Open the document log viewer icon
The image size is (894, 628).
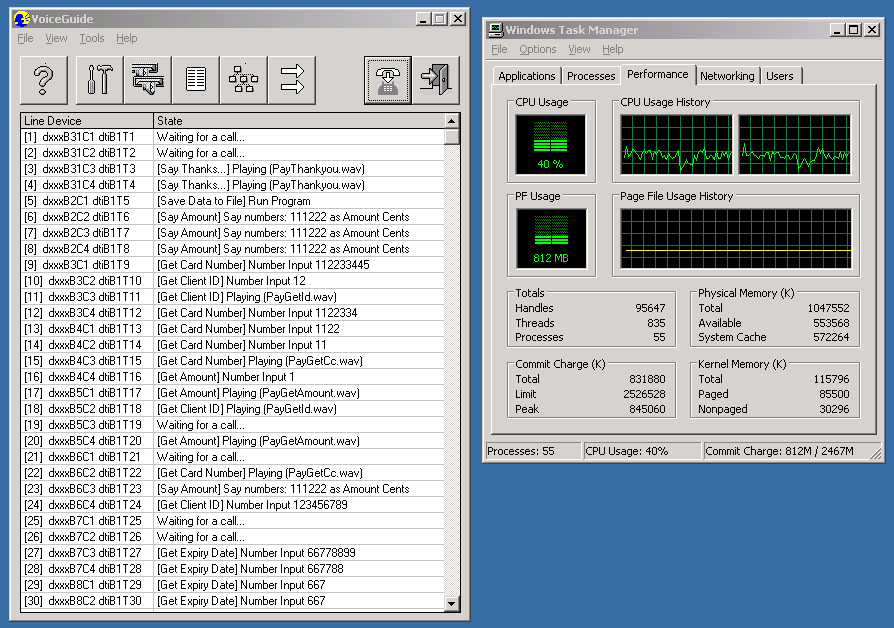point(196,80)
